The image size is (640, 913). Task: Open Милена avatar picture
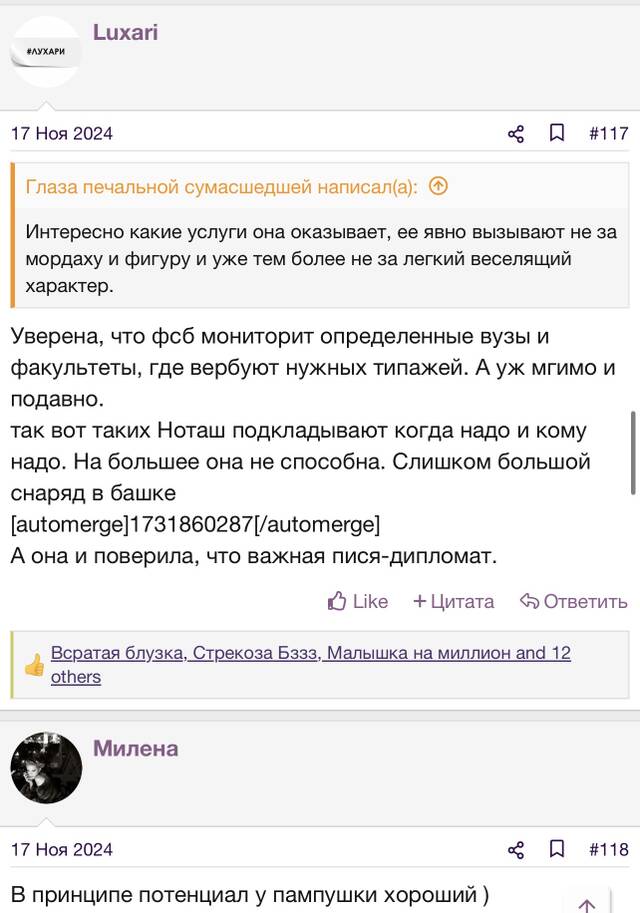[46, 768]
